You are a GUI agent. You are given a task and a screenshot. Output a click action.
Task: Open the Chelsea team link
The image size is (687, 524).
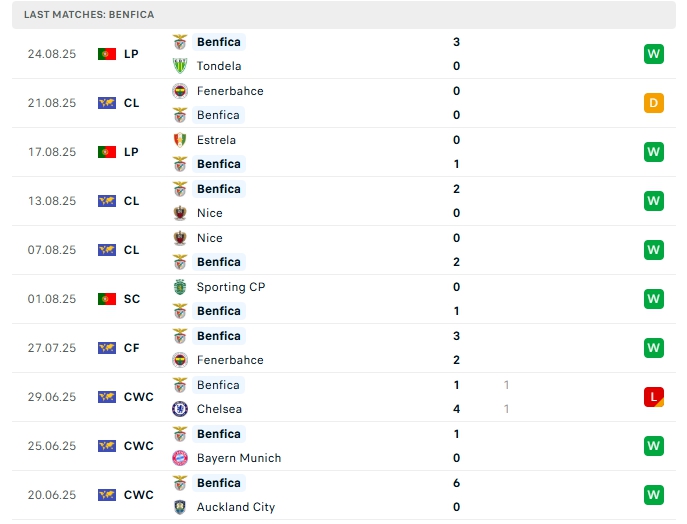tap(219, 409)
